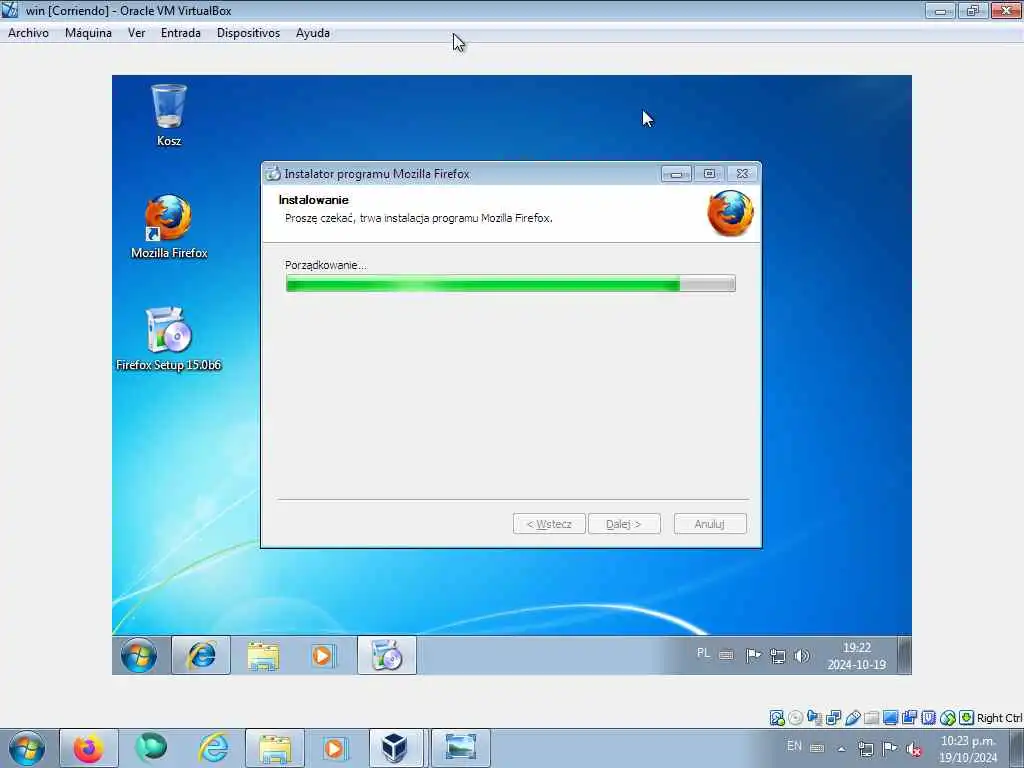Click the EN language indicator in host tray

794,746
